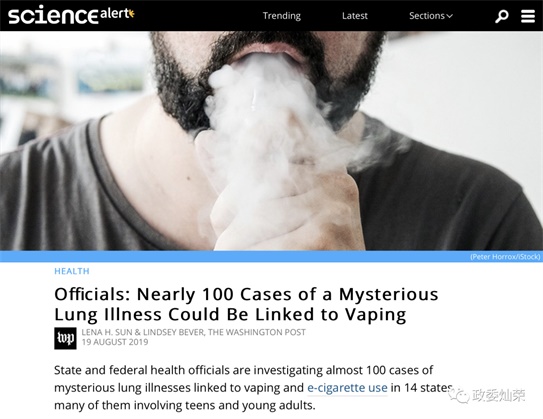The width and height of the screenshot is (543, 419).
Task: Click the ScienceAlert logo
Action: 71,16
